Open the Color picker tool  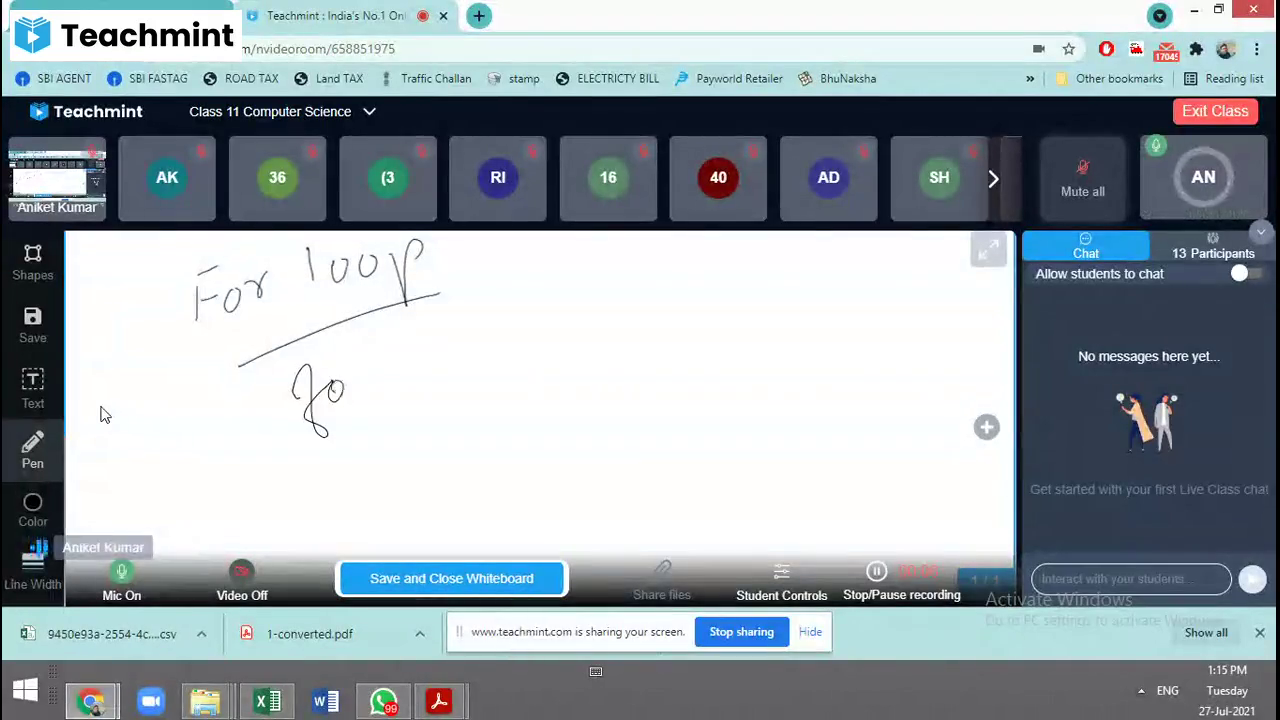click(33, 510)
